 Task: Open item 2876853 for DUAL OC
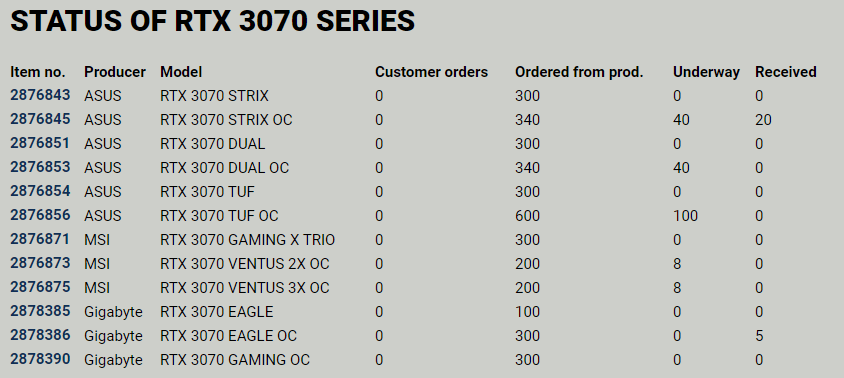coord(40,167)
